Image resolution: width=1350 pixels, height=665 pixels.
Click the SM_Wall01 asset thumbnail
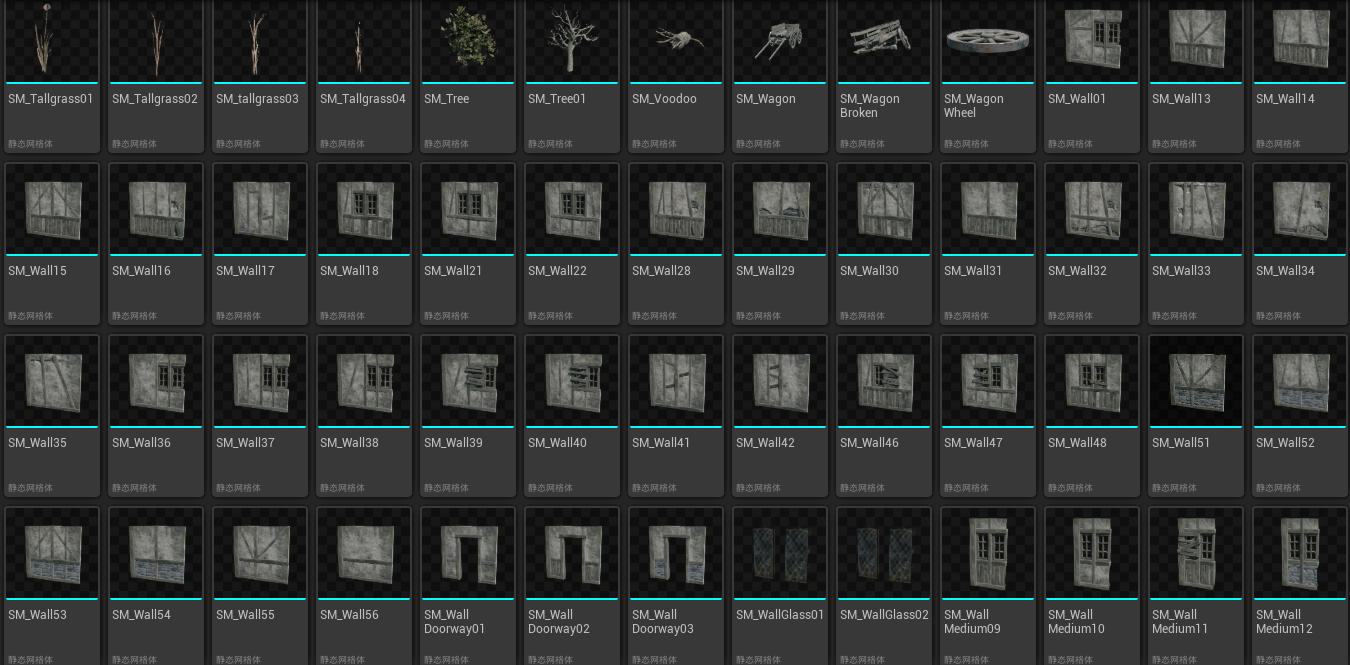(1092, 41)
